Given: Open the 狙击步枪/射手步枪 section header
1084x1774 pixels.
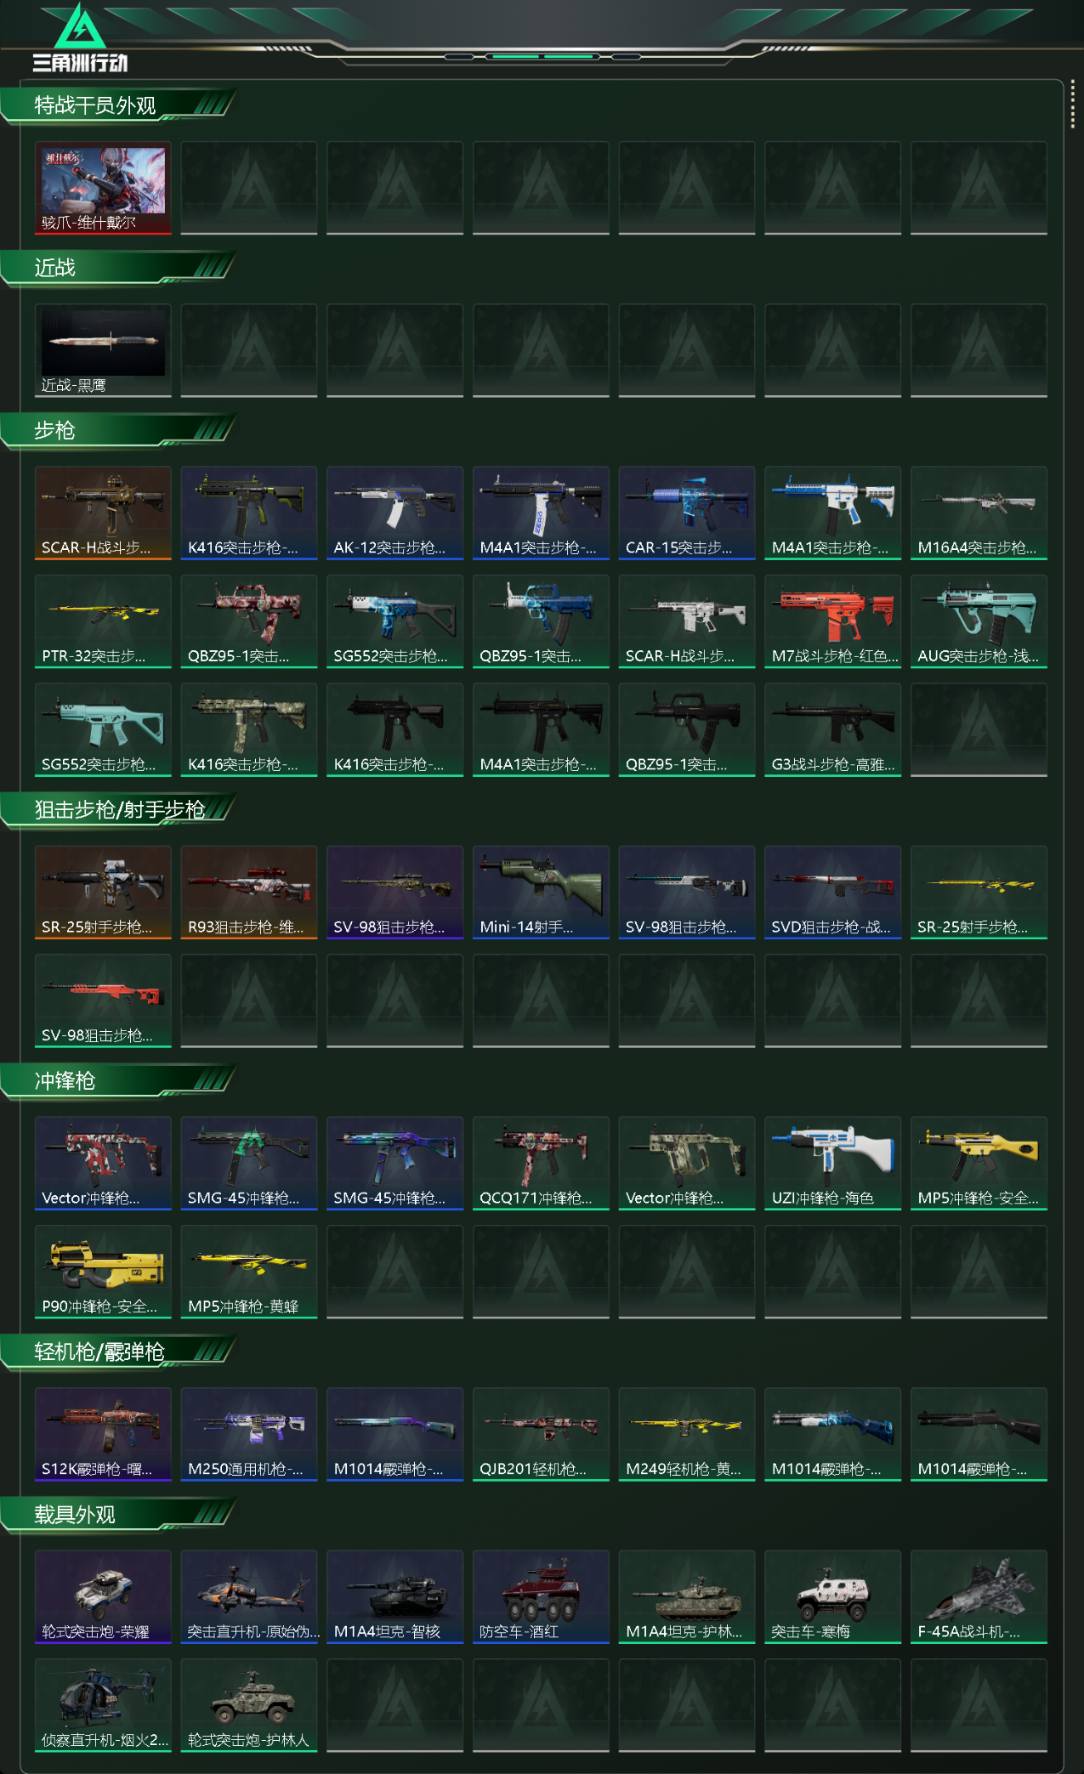Looking at the screenshot, I should 118,810.
